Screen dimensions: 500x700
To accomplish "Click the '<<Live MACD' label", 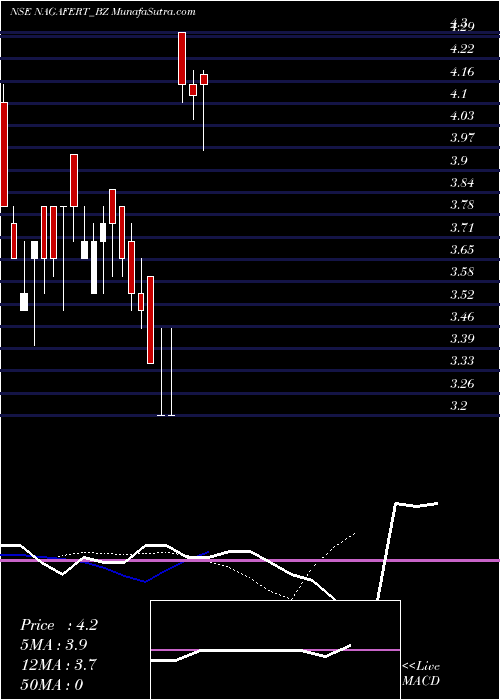I will (x=421, y=674).
